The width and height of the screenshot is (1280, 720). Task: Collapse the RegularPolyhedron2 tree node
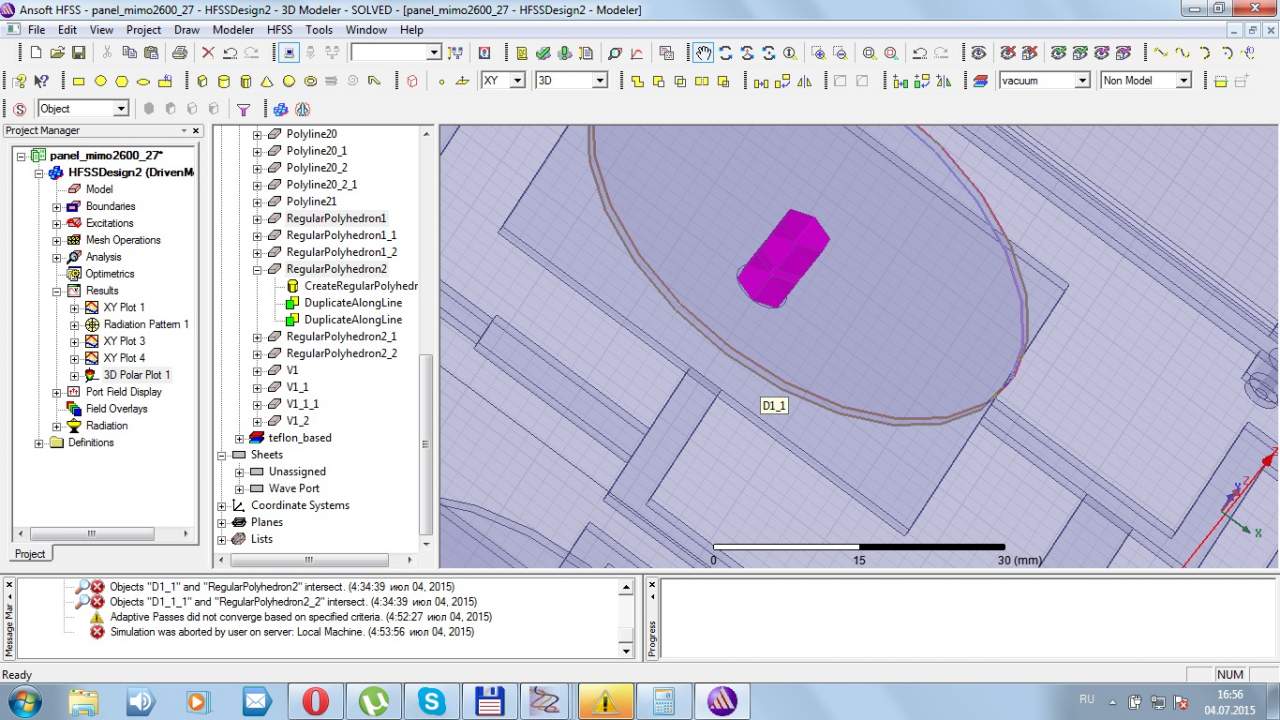(x=257, y=269)
